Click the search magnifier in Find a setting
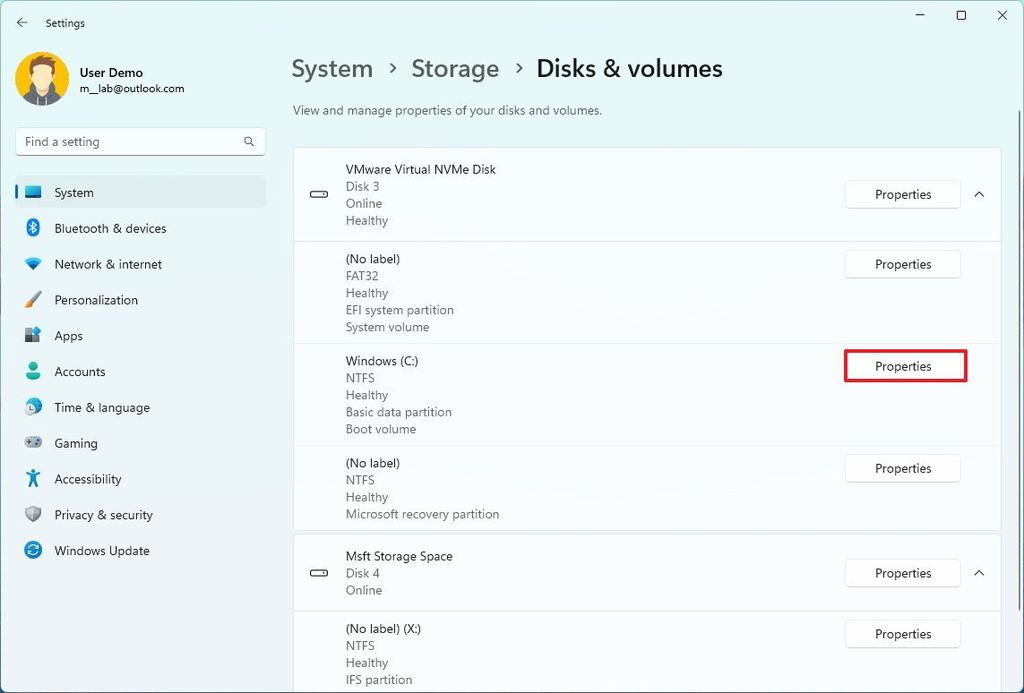Screen dimensions: 1024x693 (x=248, y=141)
